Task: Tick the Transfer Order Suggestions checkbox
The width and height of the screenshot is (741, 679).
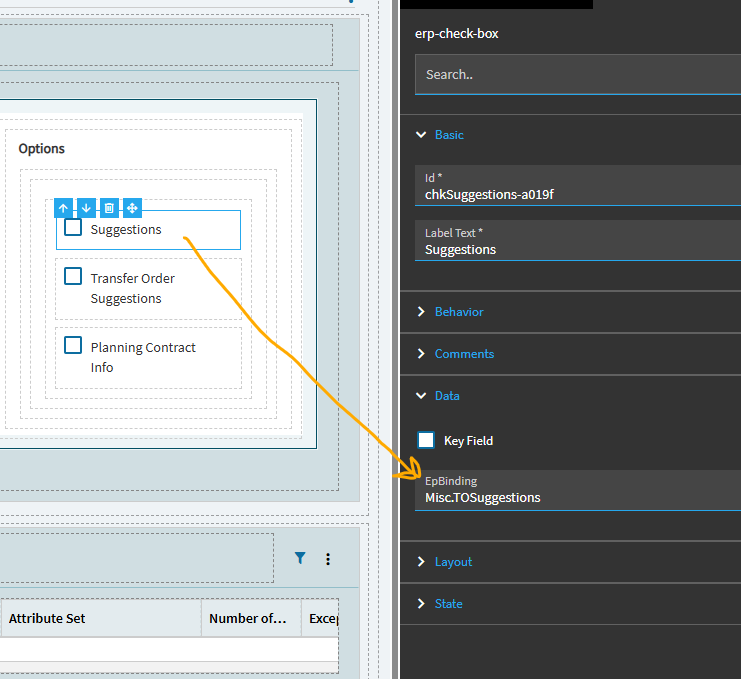Action: pos(73,276)
